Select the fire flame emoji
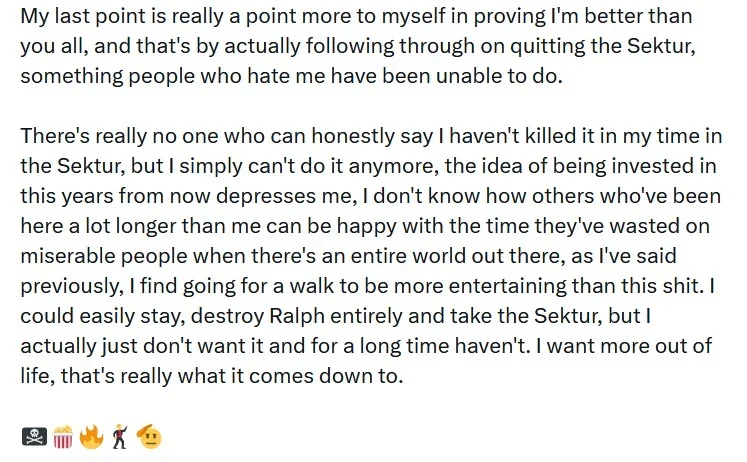747x462 pixels. point(91,437)
